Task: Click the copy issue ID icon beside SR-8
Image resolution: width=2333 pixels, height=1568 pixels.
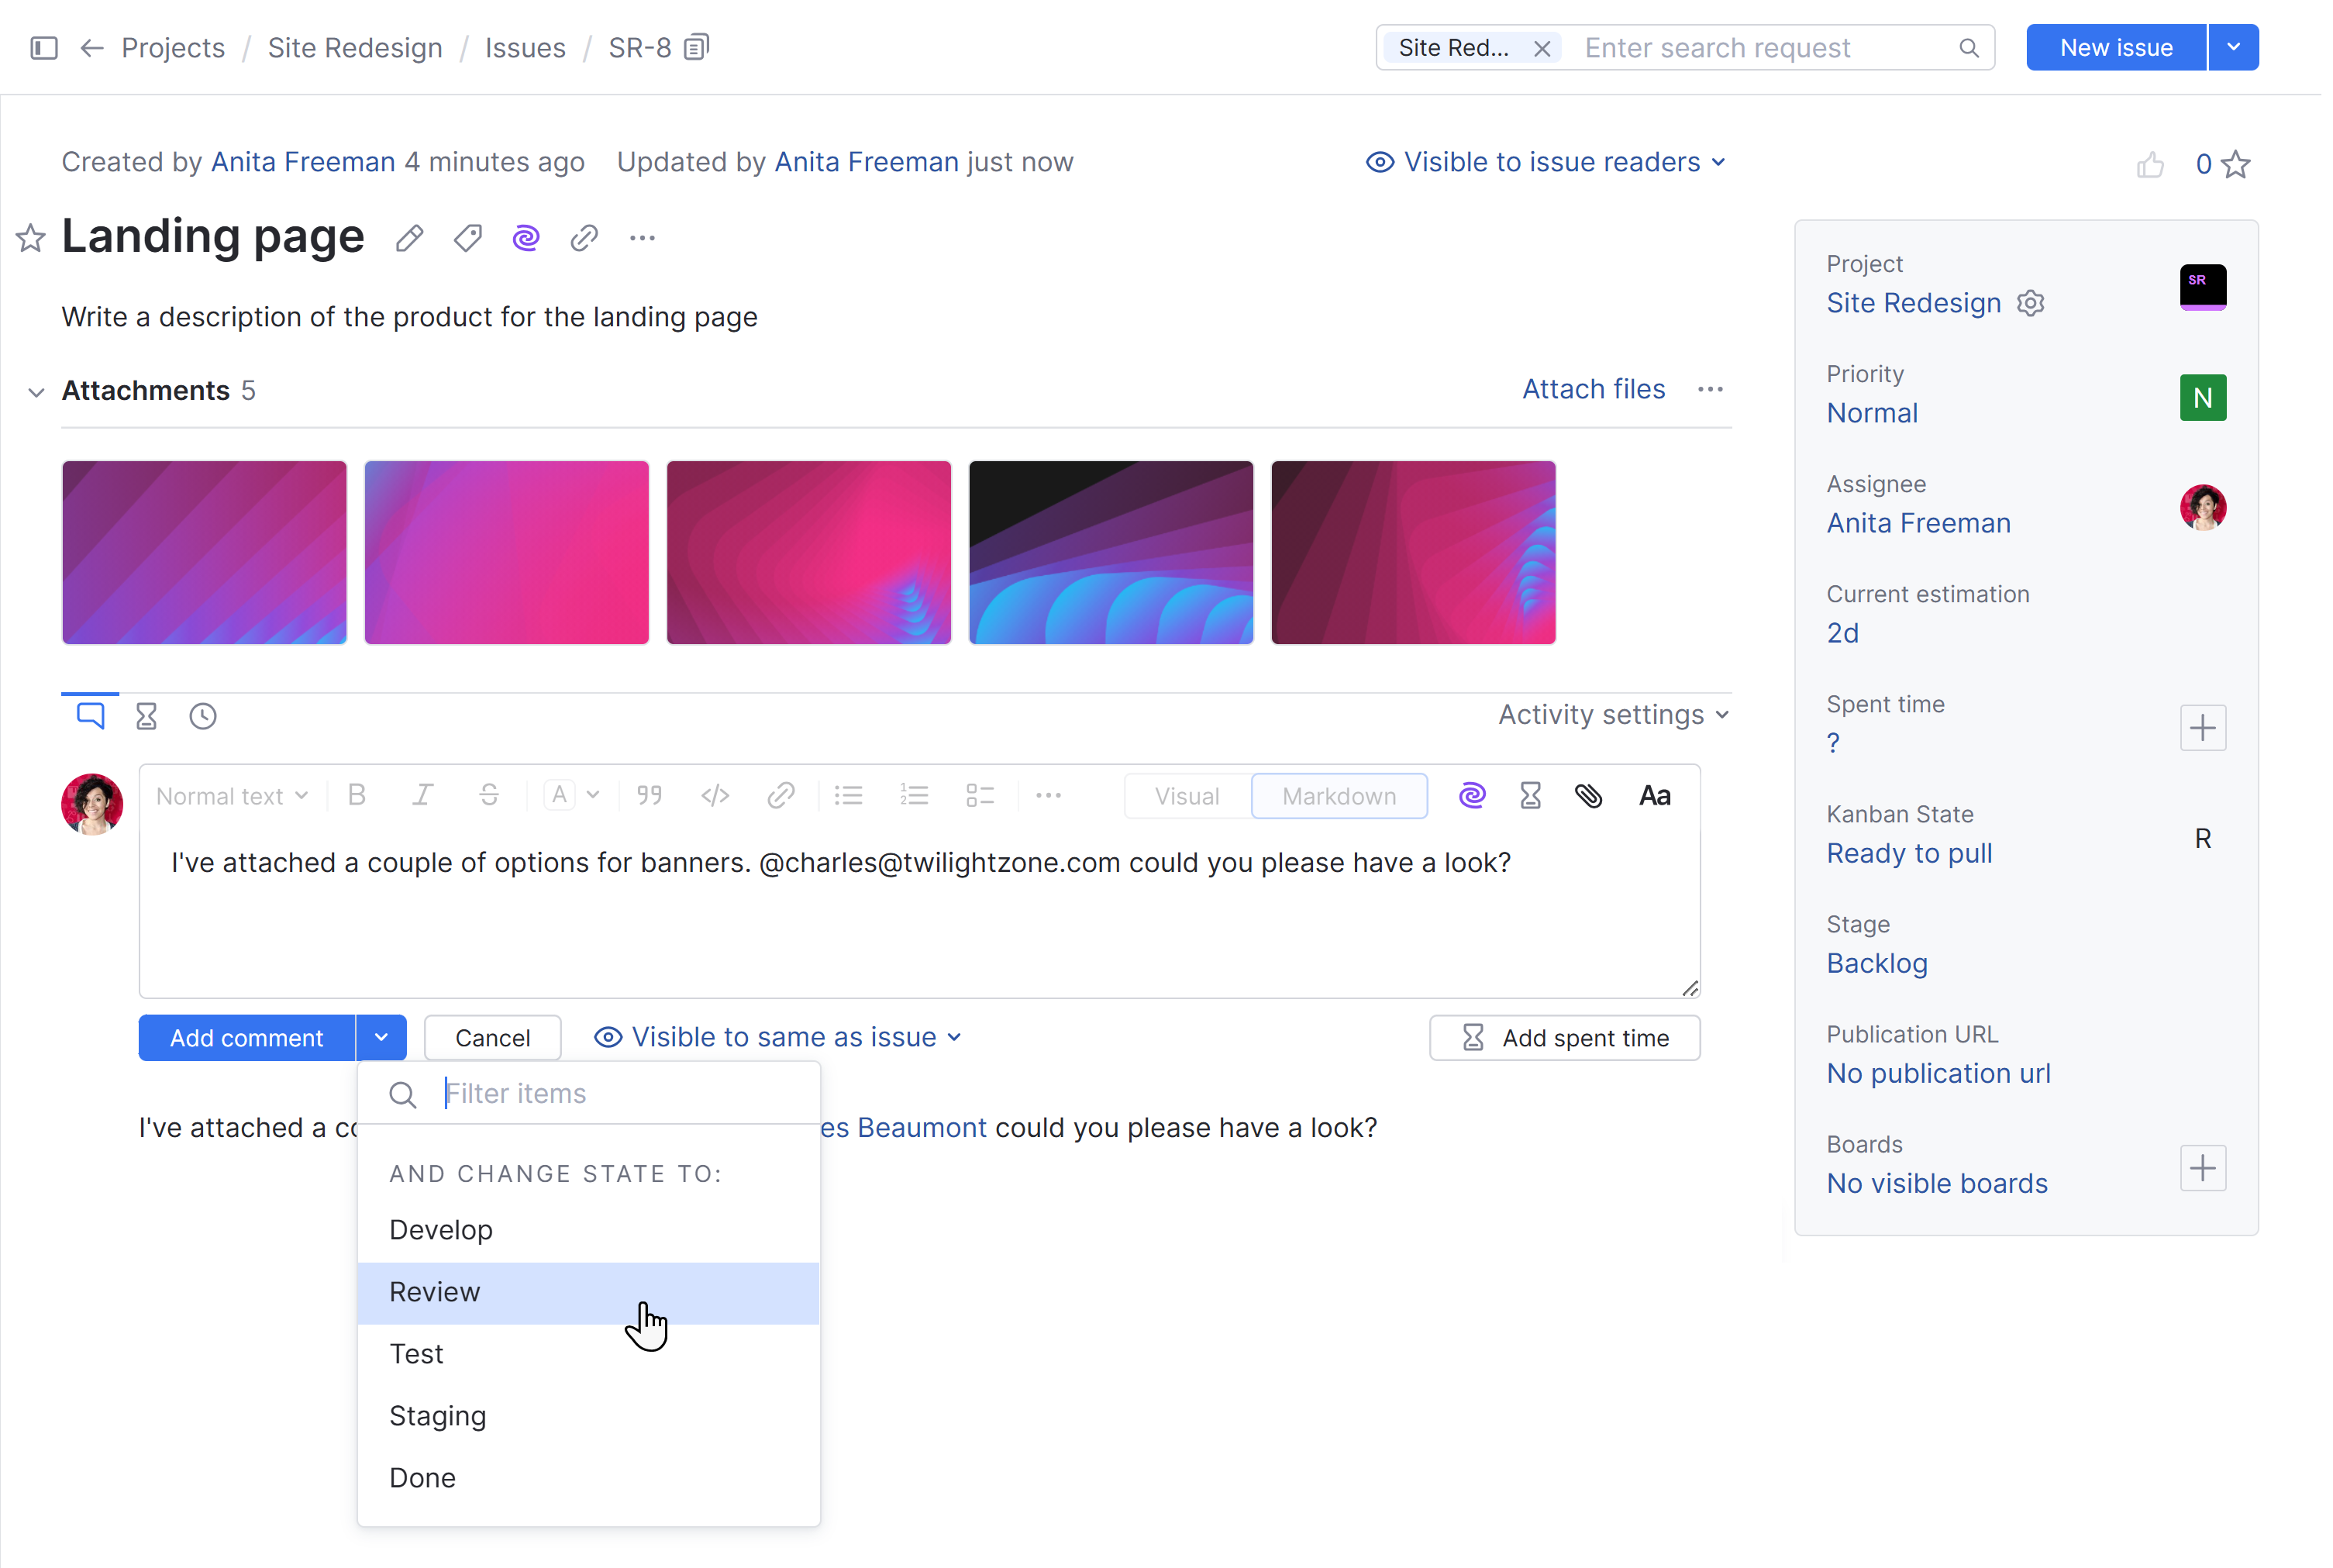Action: 697,47
